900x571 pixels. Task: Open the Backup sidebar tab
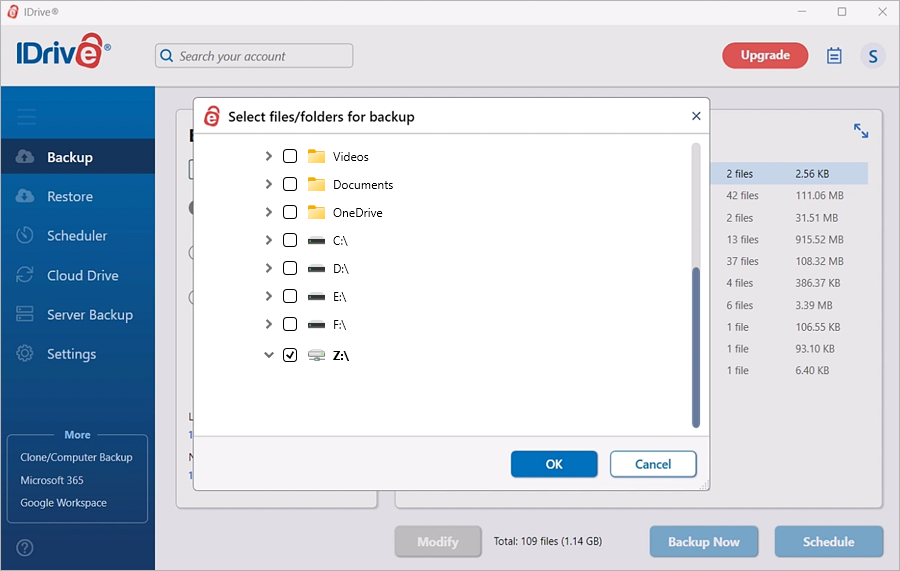78,157
